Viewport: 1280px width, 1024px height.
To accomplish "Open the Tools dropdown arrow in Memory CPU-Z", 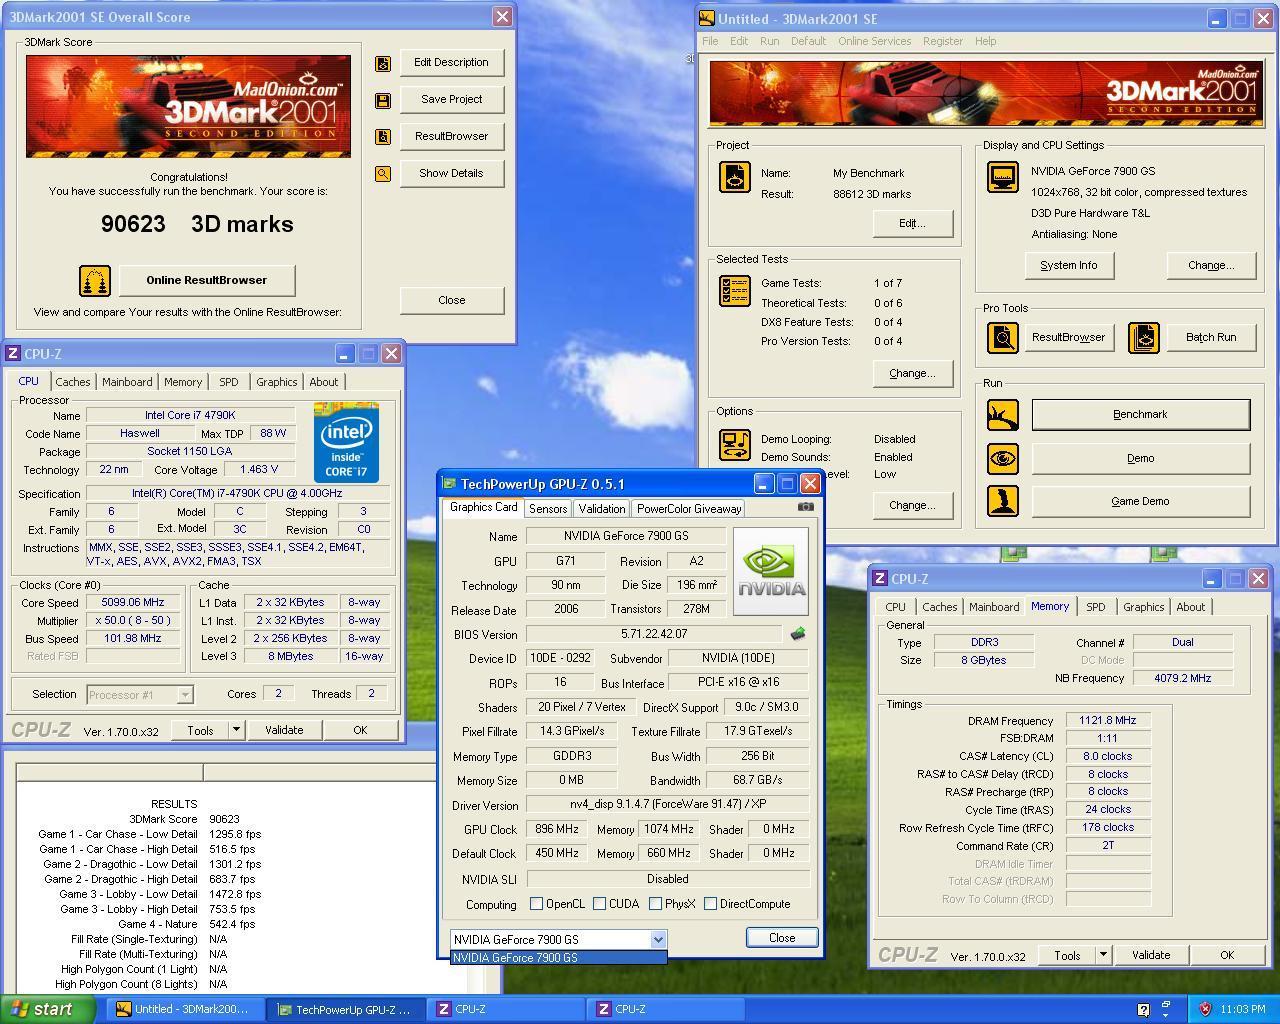I will point(1104,956).
